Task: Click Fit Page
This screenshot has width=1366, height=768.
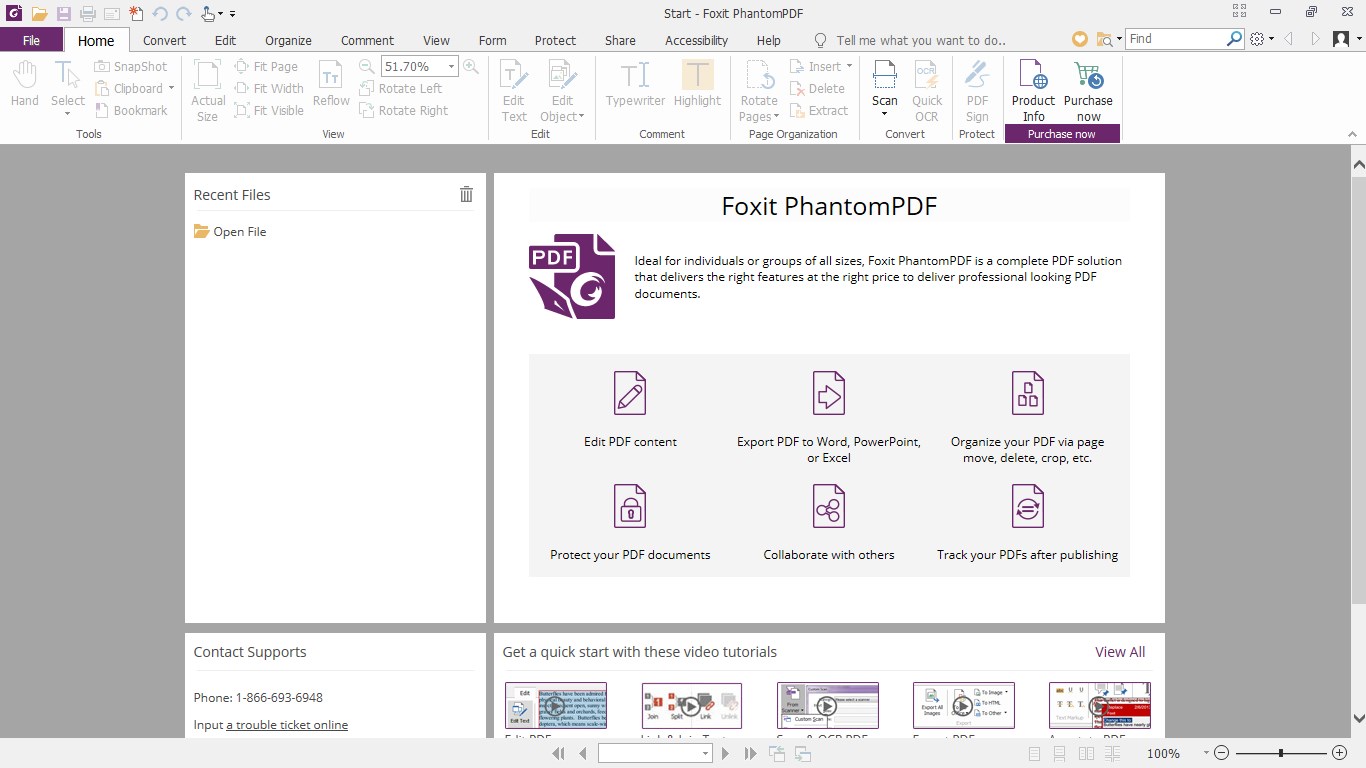Action: point(266,66)
